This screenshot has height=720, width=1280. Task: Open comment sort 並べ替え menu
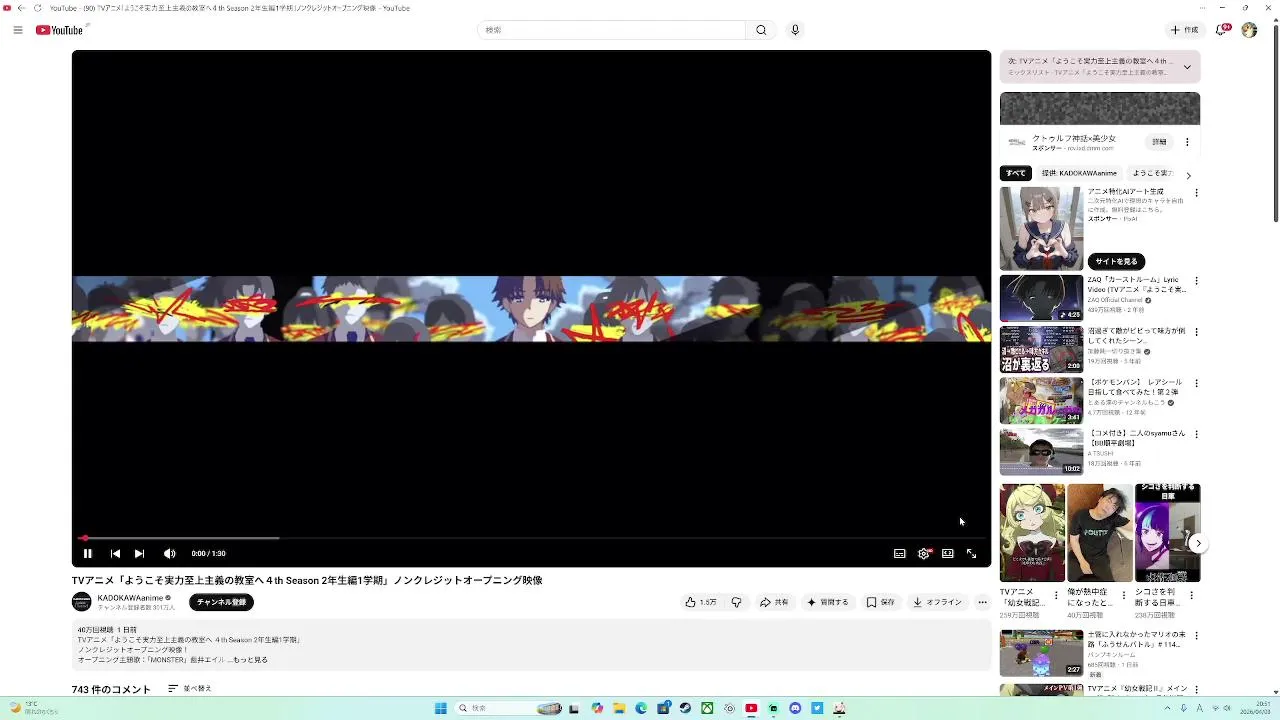(190, 689)
